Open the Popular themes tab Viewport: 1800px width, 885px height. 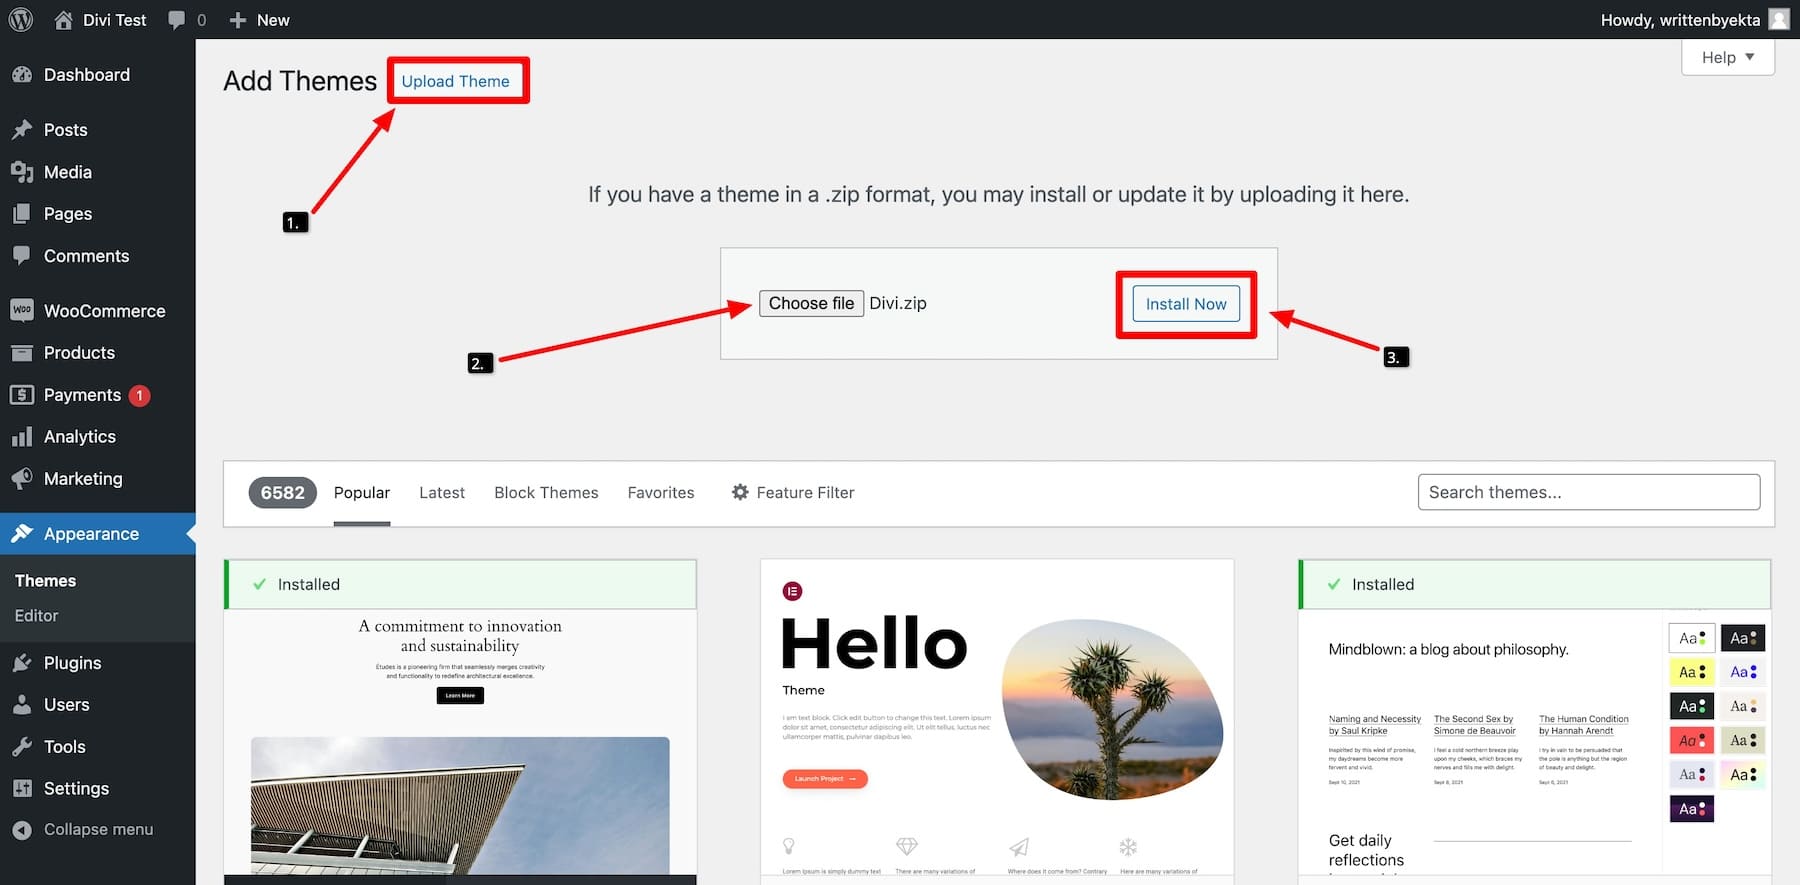362,493
